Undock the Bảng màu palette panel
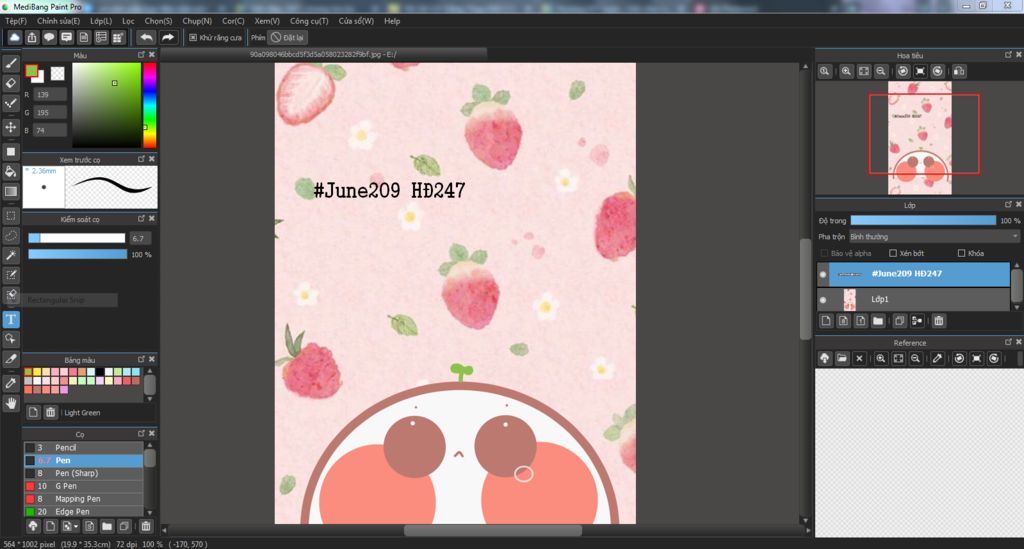This screenshot has height=549, width=1024. click(x=141, y=360)
